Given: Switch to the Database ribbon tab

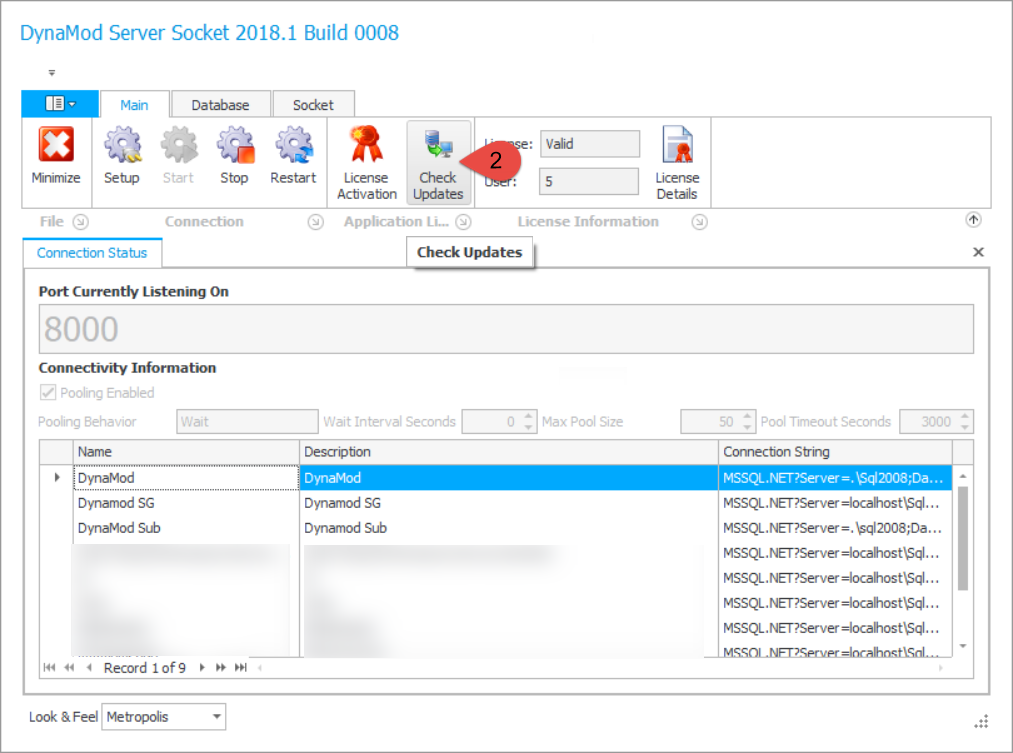Looking at the screenshot, I should tap(220, 105).
